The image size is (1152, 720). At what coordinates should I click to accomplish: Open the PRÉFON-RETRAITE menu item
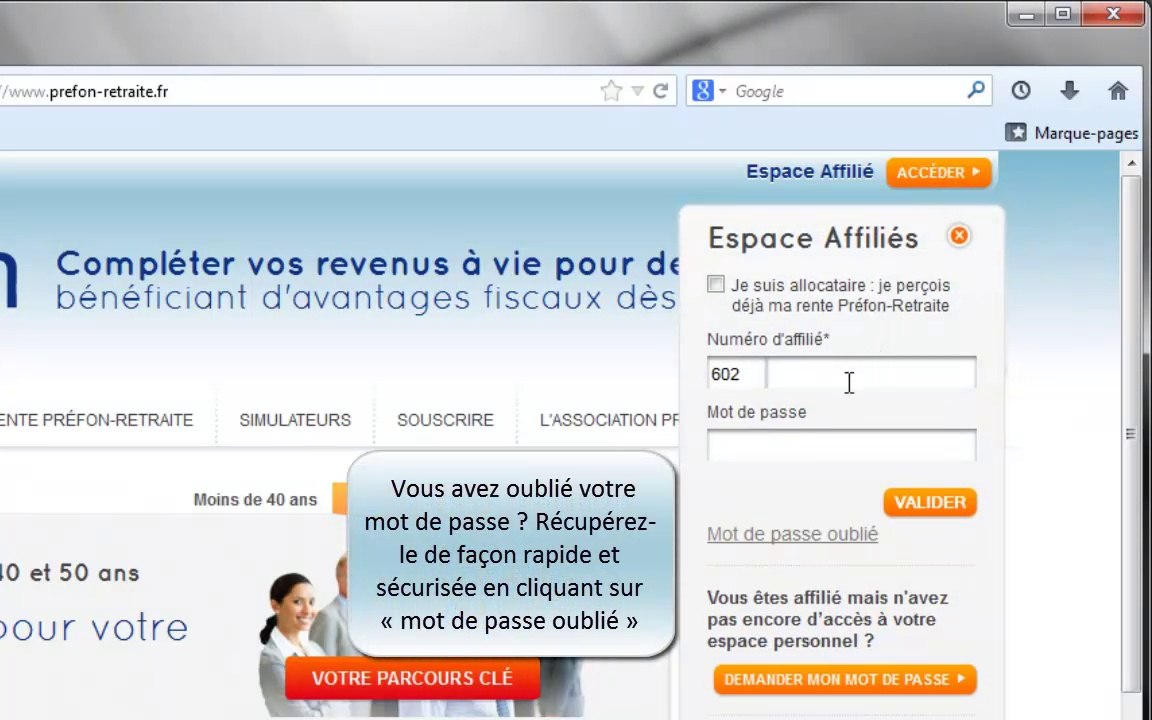coord(96,420)
